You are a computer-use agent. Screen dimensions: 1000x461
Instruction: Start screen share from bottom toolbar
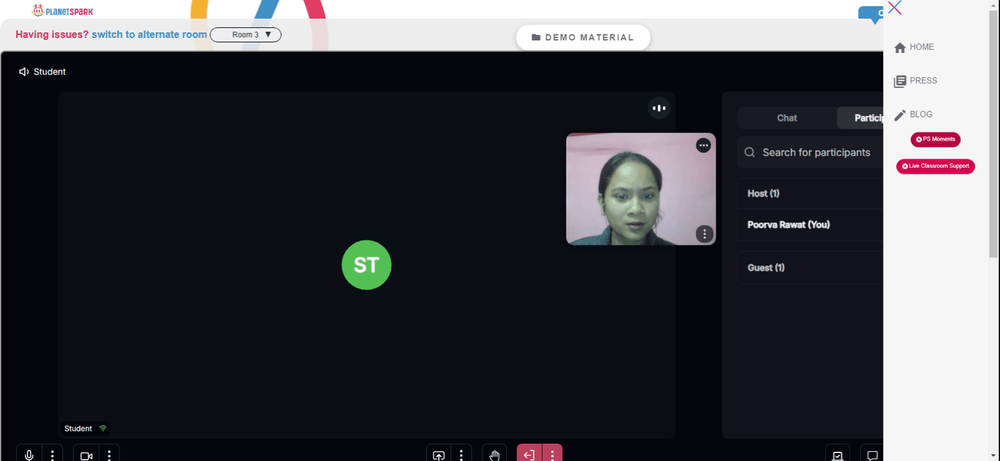pyautogui.click(x=439, y=455)
